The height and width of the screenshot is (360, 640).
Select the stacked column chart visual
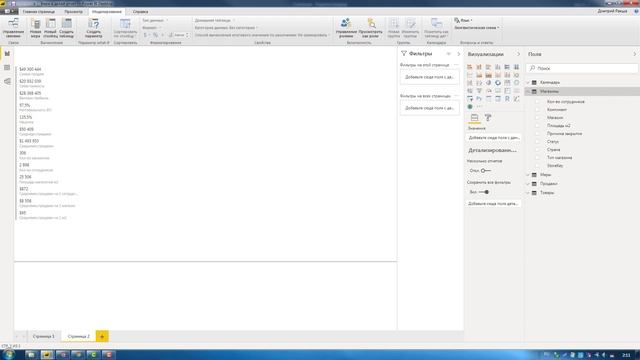pos(479,67)
